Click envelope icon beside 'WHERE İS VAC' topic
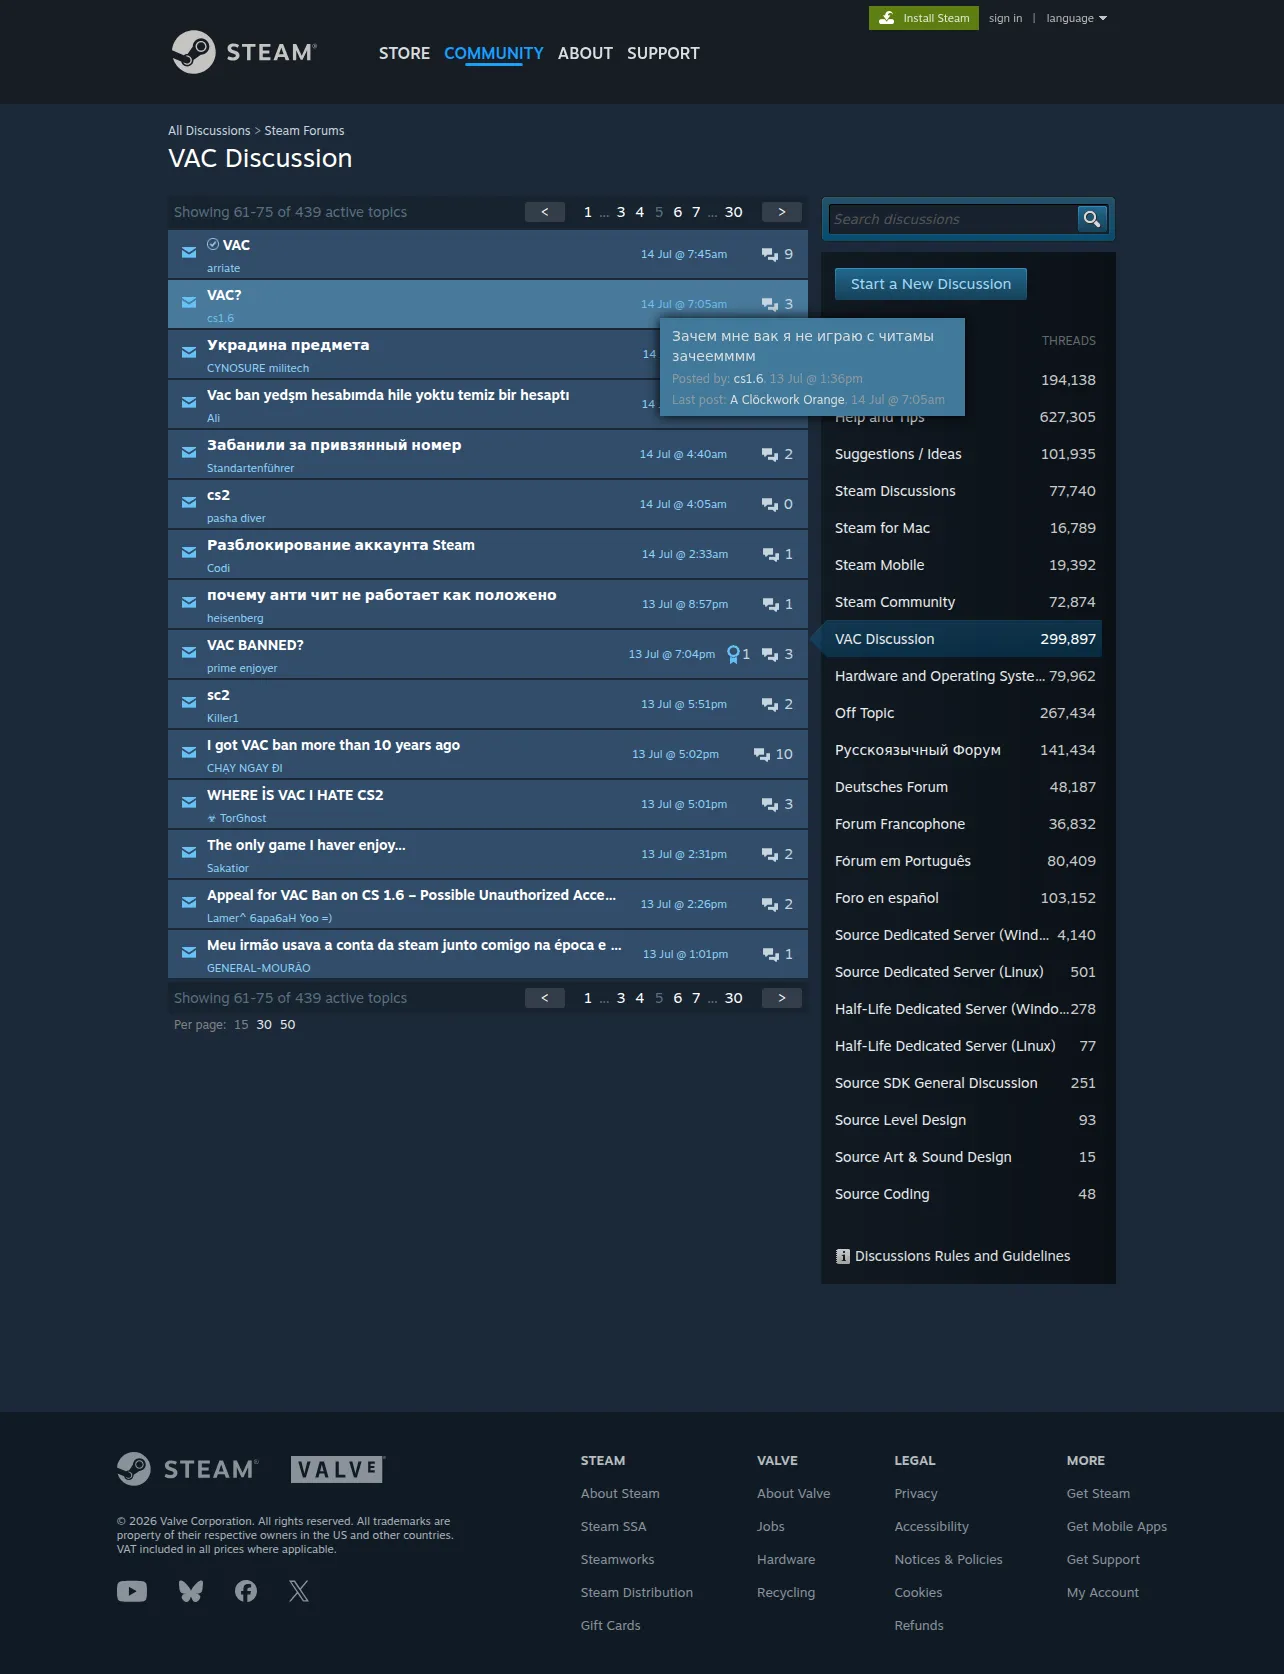1284x1674 pixels. pos(189,802)
